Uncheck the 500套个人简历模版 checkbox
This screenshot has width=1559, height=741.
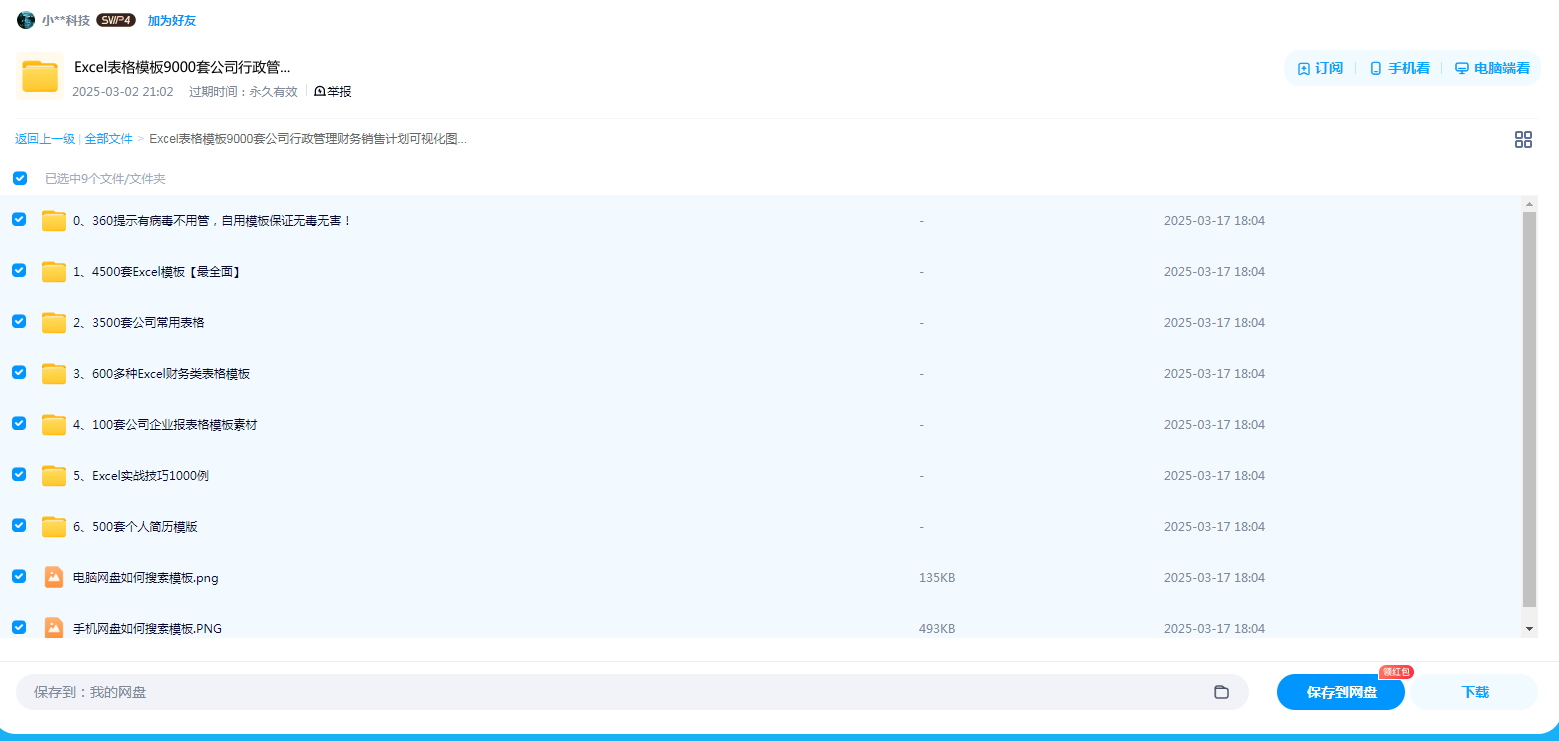tap(19, 525)
